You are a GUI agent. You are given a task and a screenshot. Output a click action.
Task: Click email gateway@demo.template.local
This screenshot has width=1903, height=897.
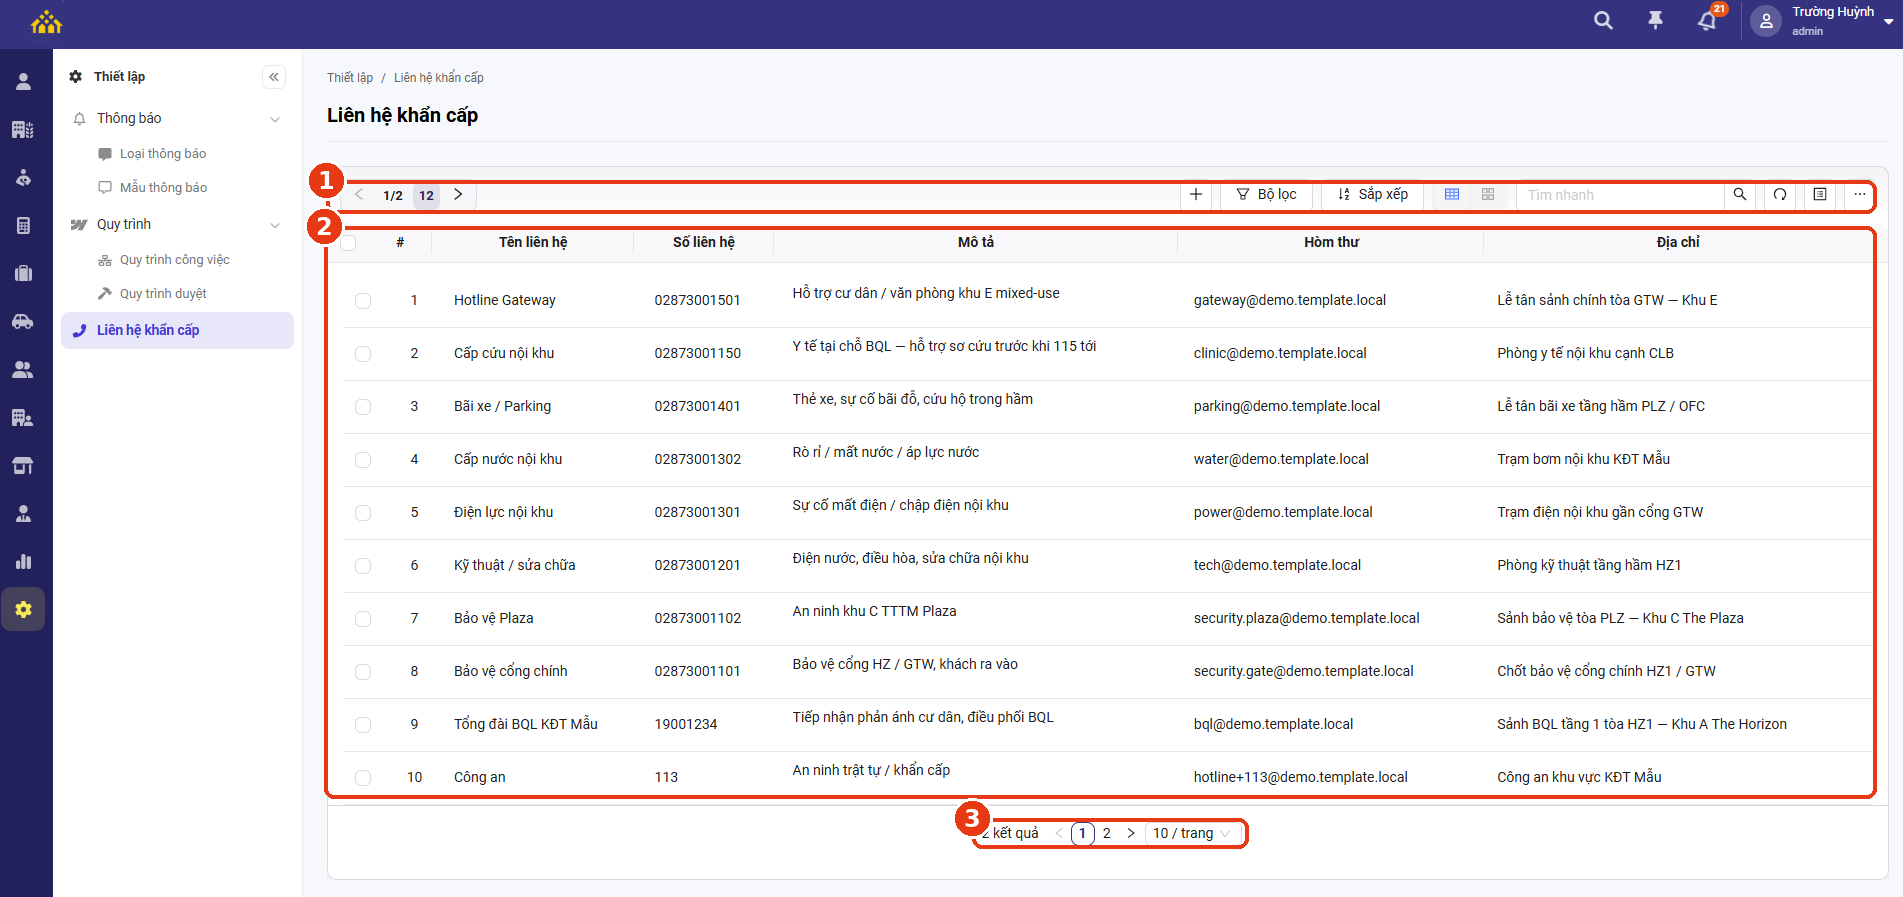(x=1290, y=300)
